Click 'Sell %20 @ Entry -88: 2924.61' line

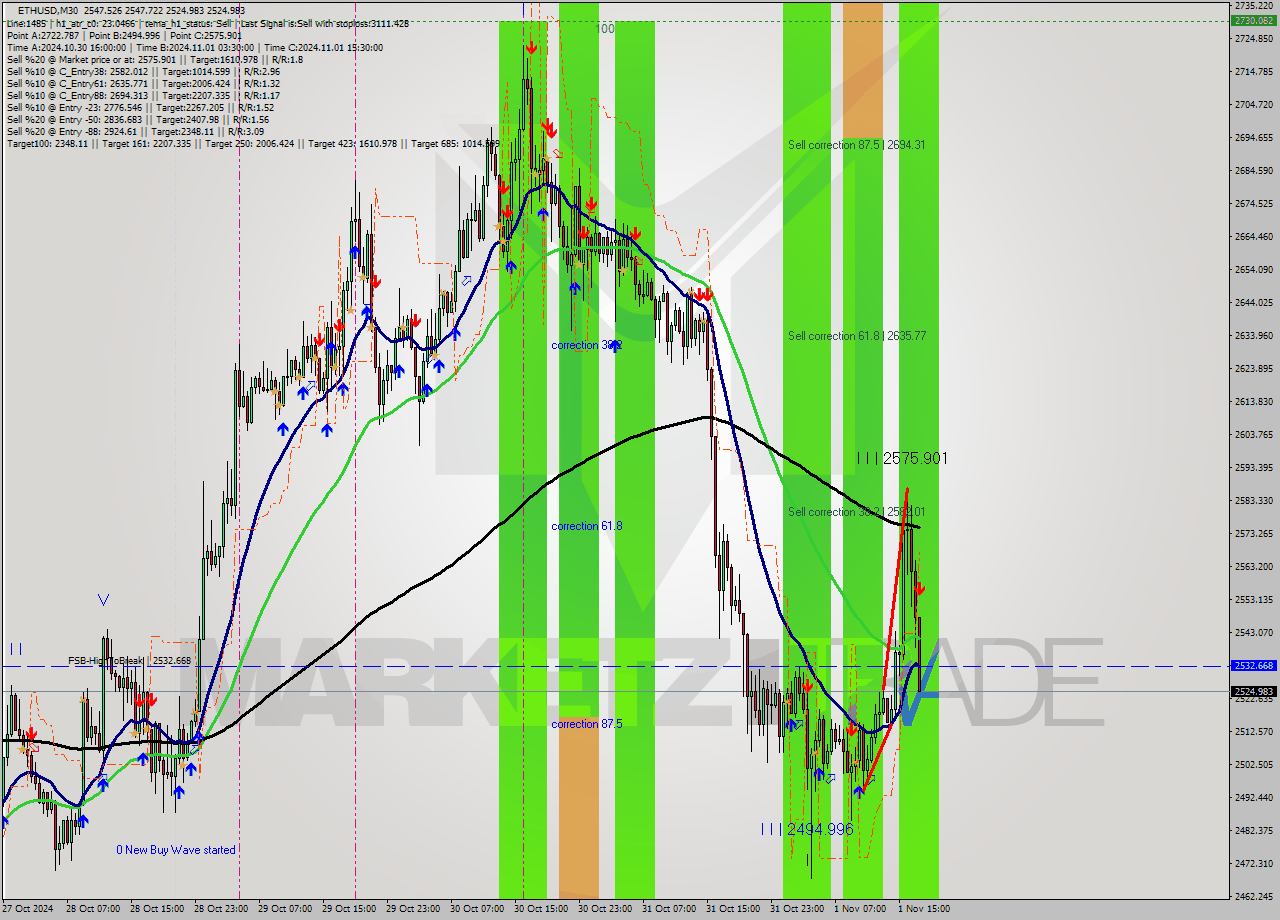136,131
